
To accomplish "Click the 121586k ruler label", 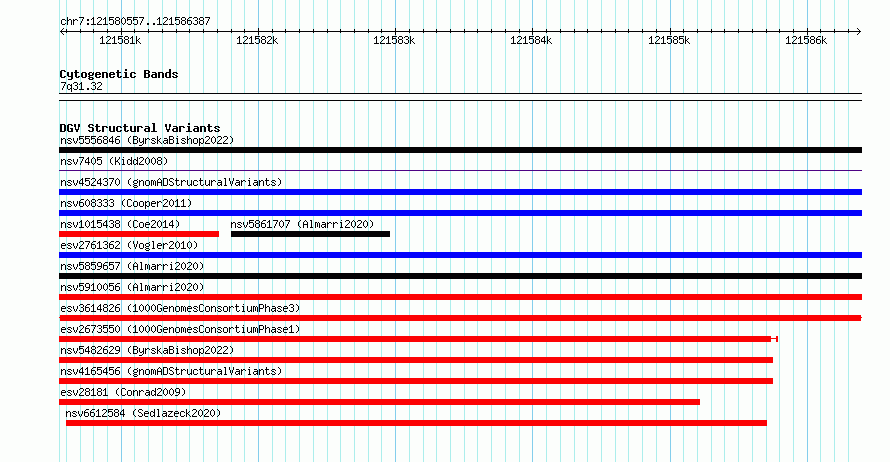I will tap(806, 40).
